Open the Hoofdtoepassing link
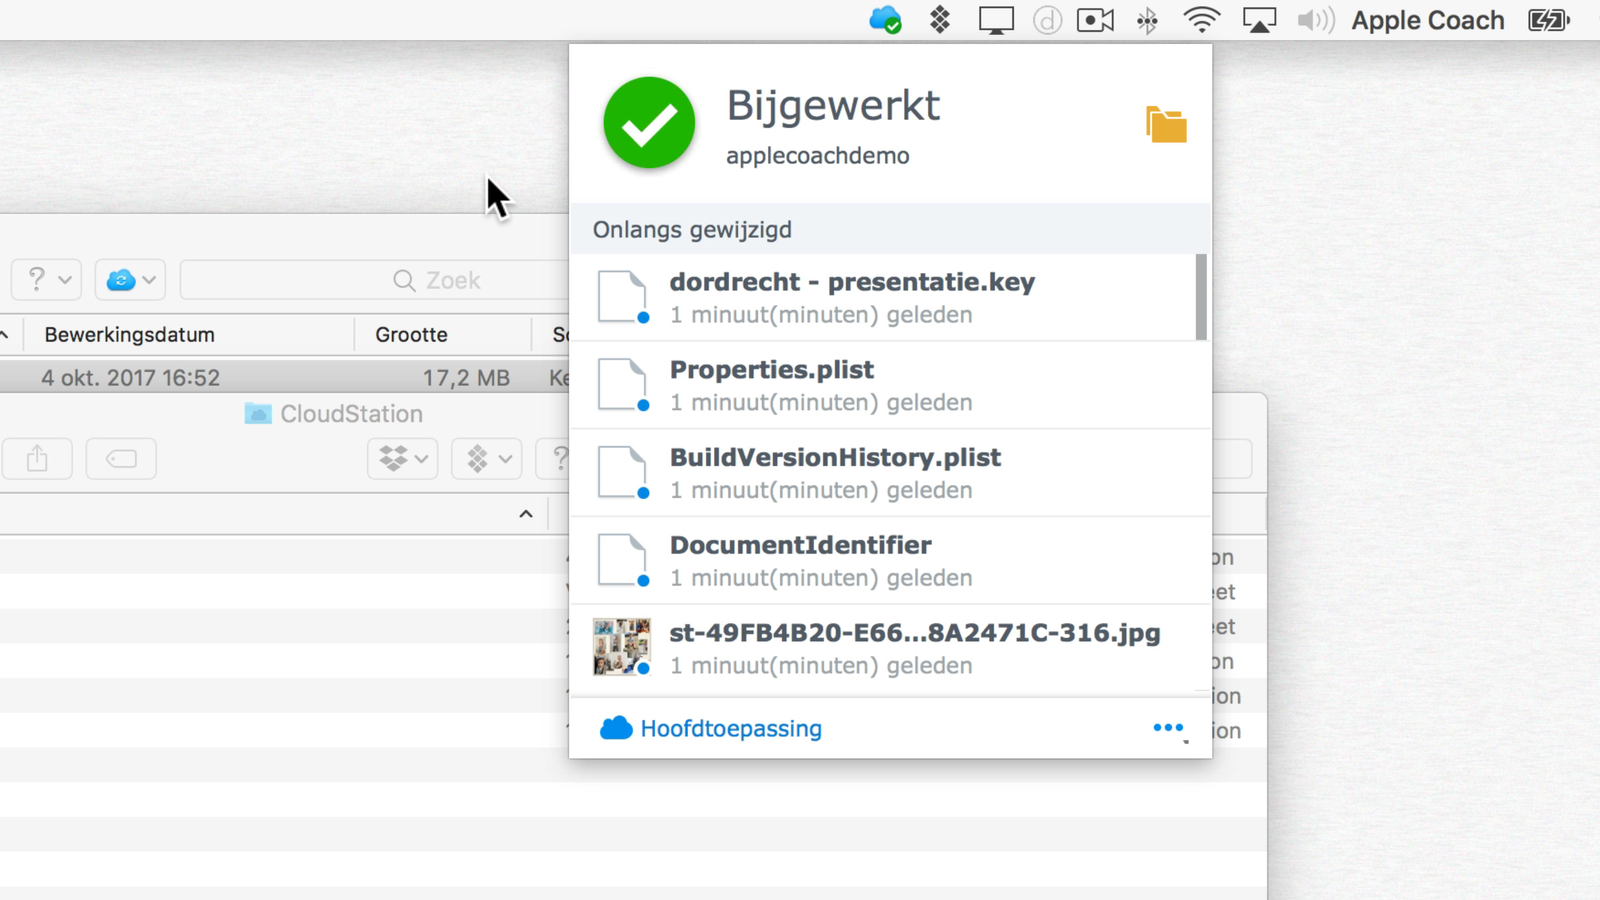Screen dimensions: 1600x900 (x=731, y=729)
